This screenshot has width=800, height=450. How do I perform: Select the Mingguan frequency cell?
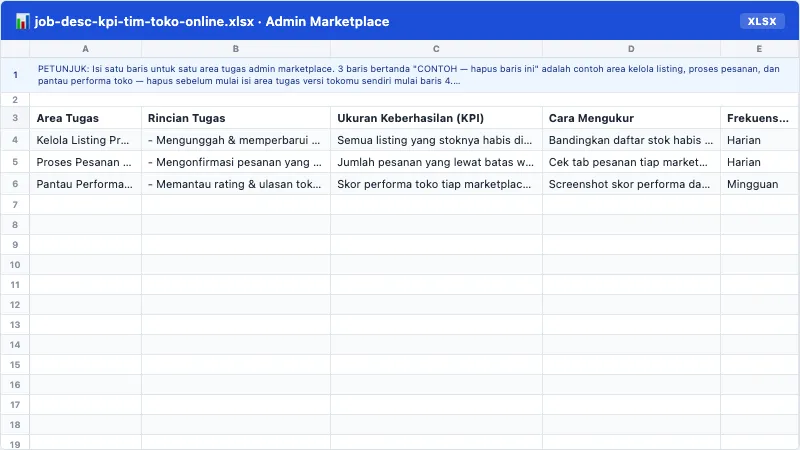click(760, 184)
